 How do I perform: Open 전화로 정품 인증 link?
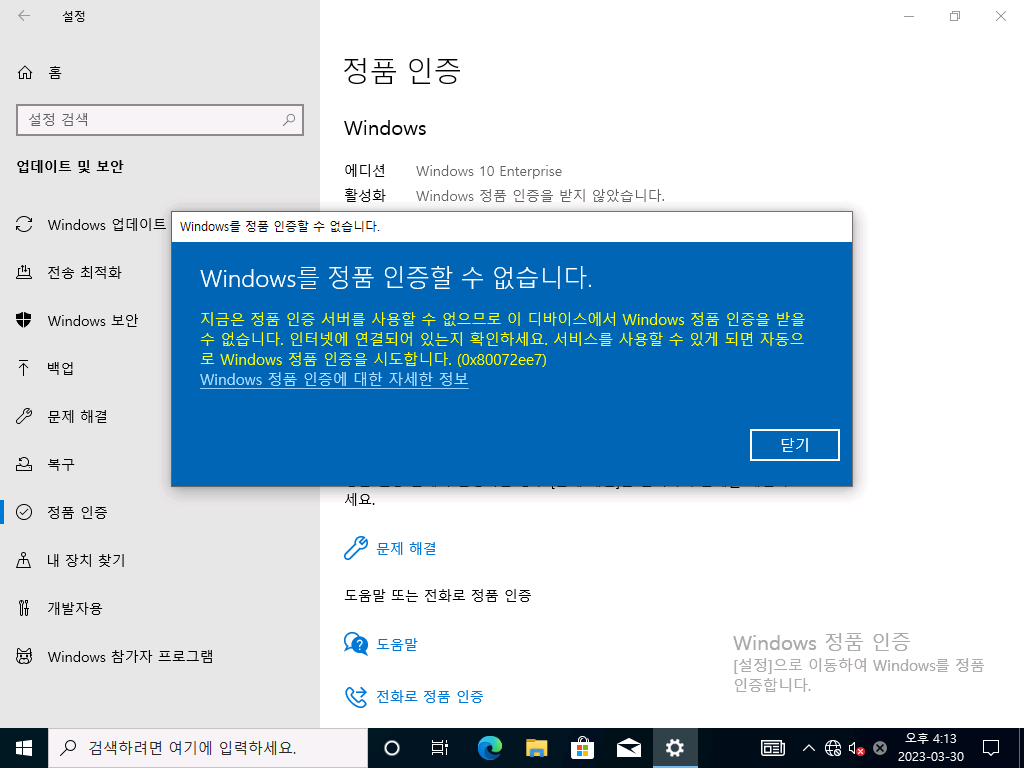(430, 697)
